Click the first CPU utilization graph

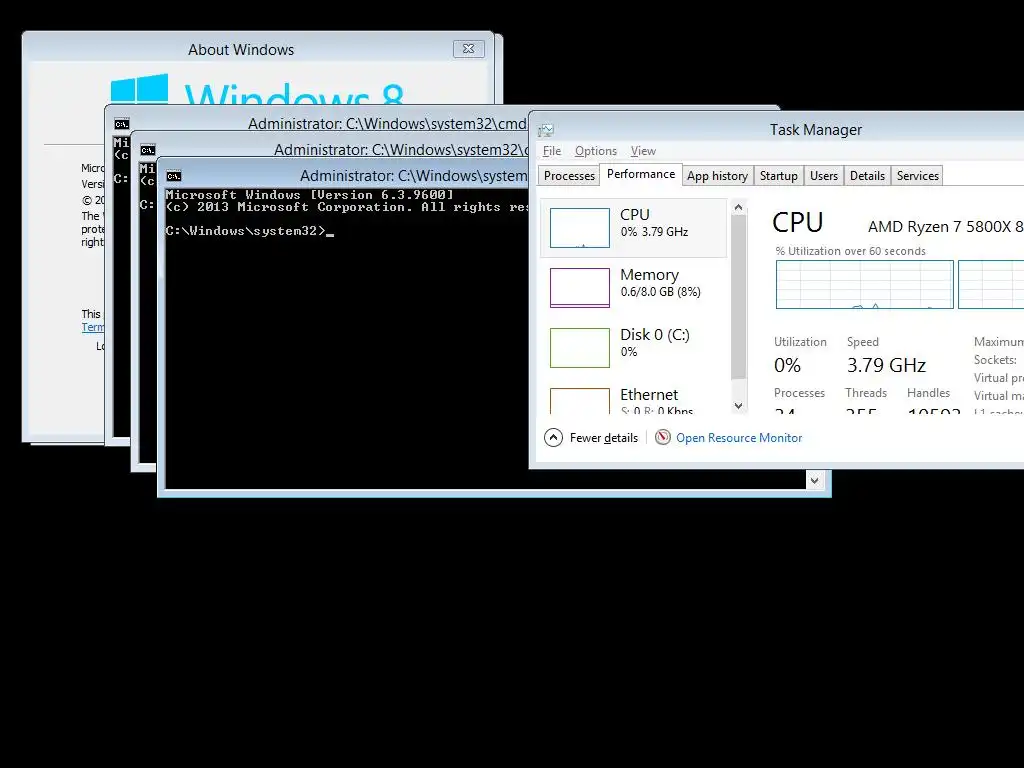[x=865, y=285]
